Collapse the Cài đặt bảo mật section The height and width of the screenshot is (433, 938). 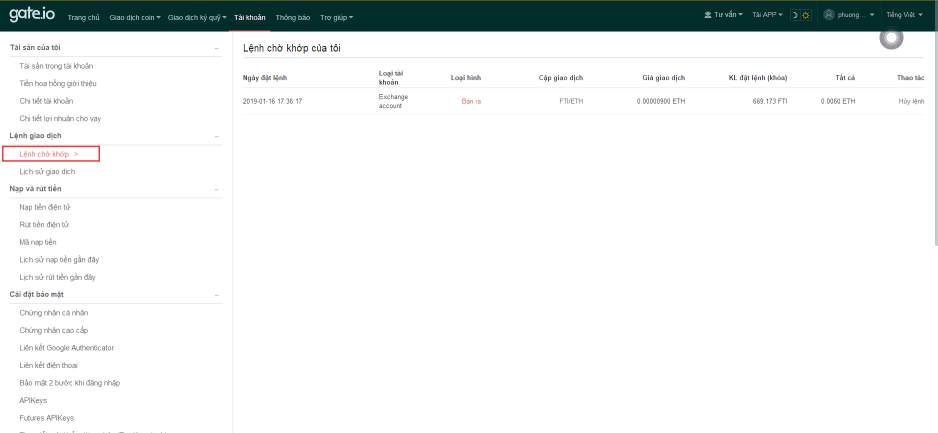click(x=217, y=295)
